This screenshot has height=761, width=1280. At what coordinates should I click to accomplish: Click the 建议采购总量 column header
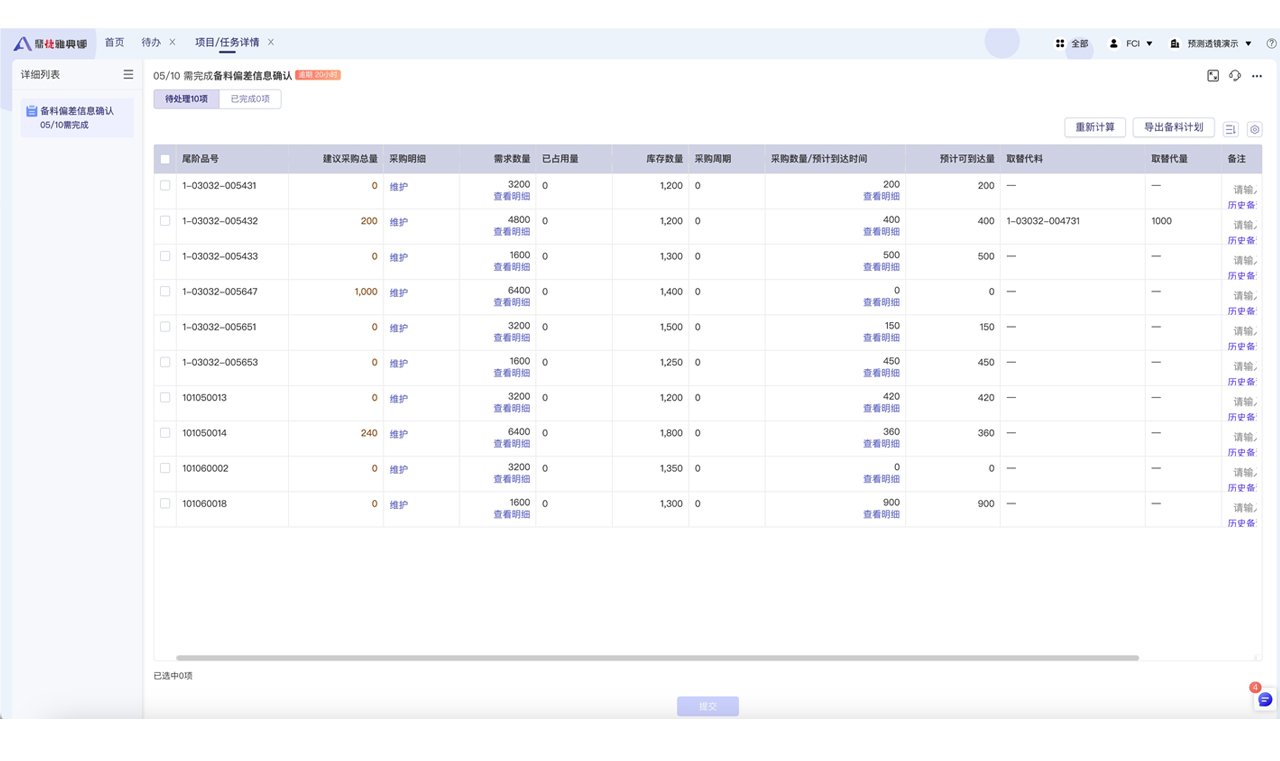(350, 159)
